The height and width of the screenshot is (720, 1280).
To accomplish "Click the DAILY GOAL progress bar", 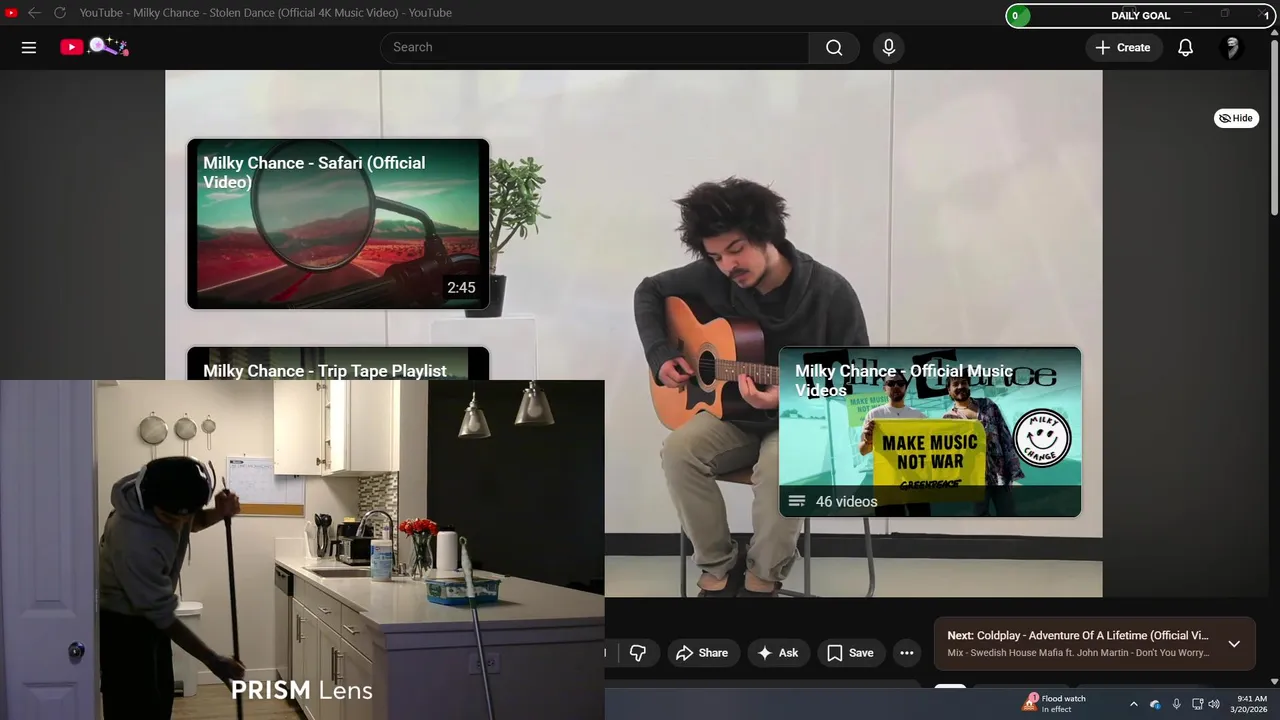I will click(x=1140, y=16).
